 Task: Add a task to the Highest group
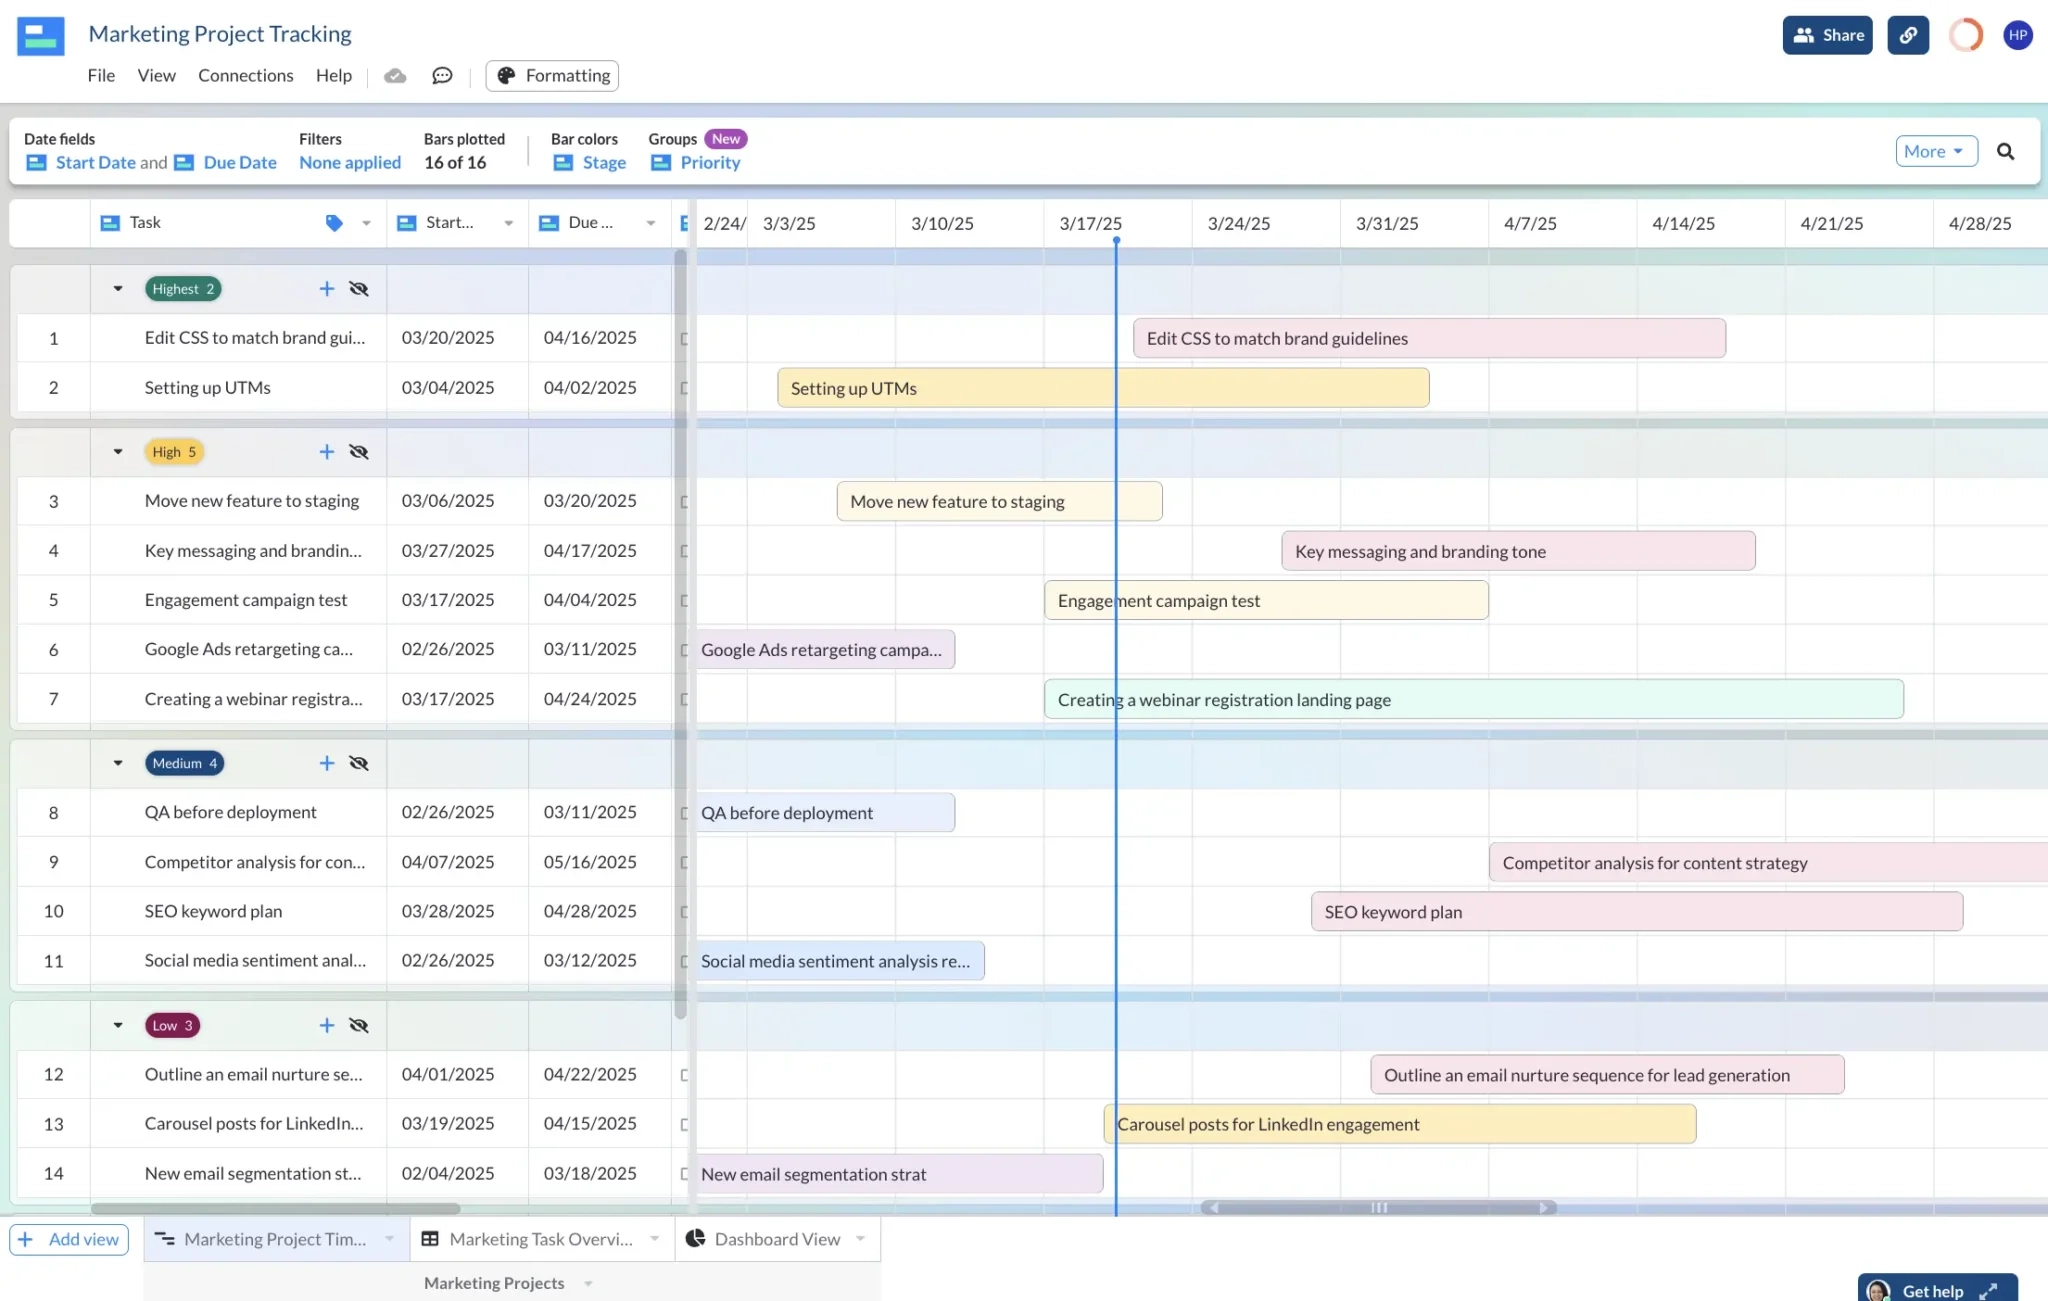click(x=326, y=289)
